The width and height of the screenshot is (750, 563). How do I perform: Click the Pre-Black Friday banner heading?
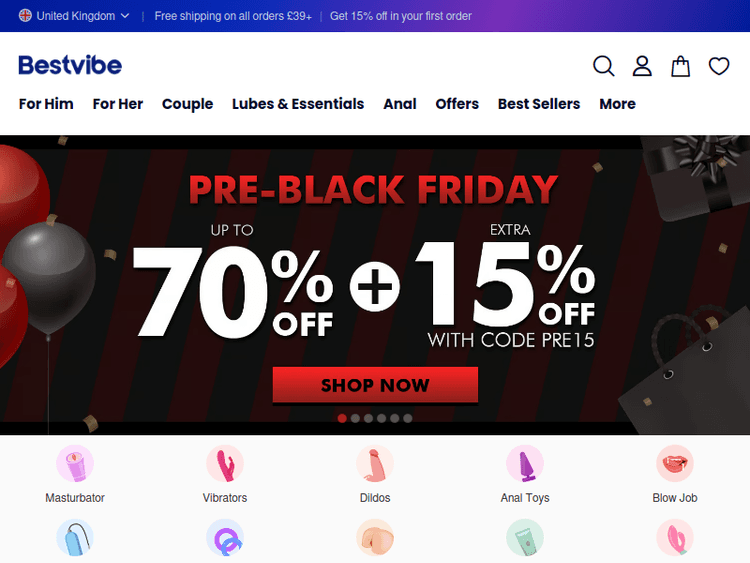(373, 189)
